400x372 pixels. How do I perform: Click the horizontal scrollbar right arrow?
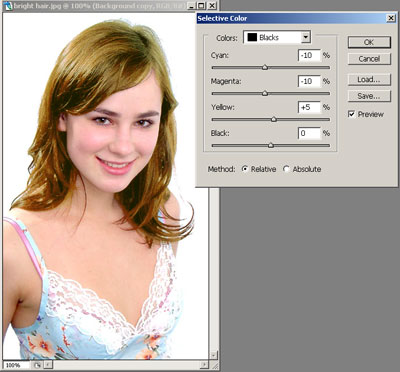[x=204, y=365]
